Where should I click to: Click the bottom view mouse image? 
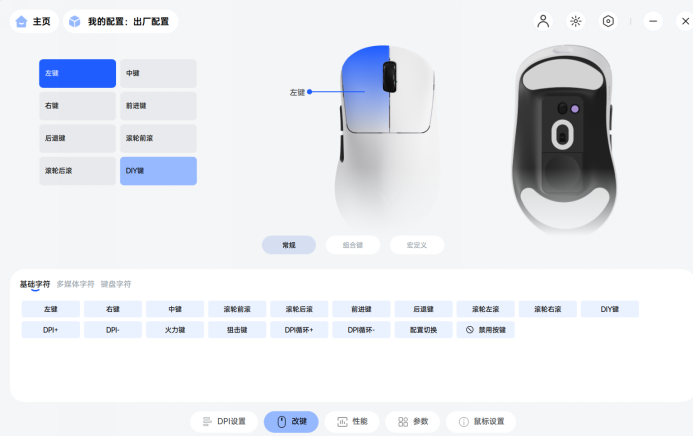click(564, 138)
